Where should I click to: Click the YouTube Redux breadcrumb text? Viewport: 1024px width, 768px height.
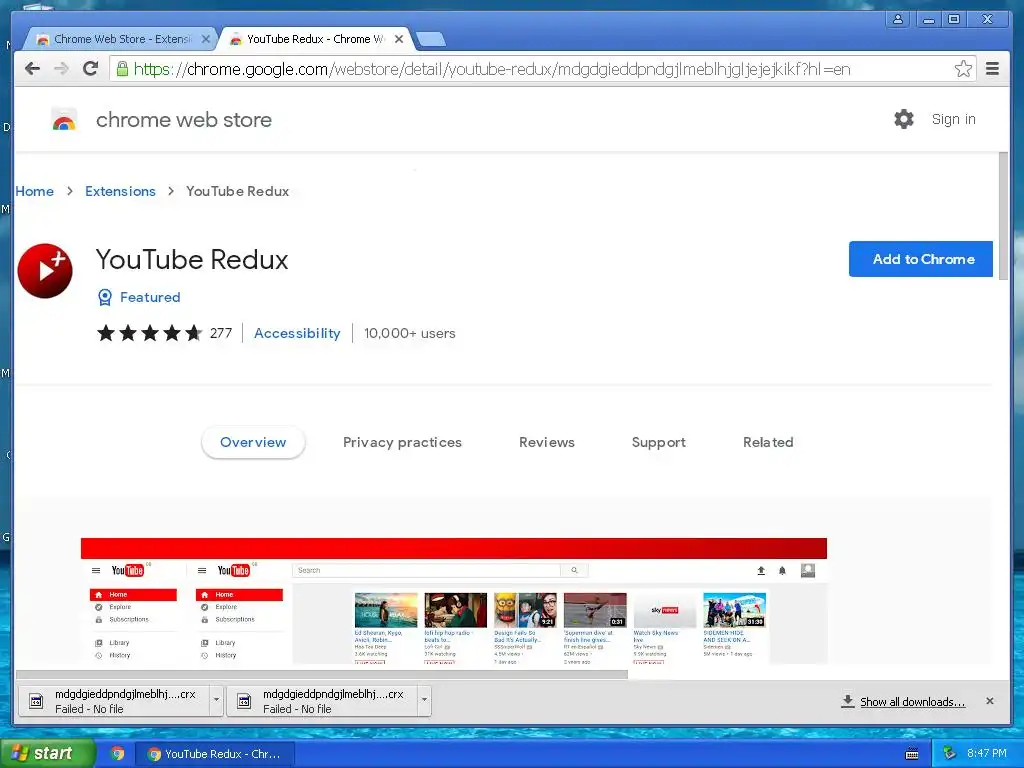point(238,191)
